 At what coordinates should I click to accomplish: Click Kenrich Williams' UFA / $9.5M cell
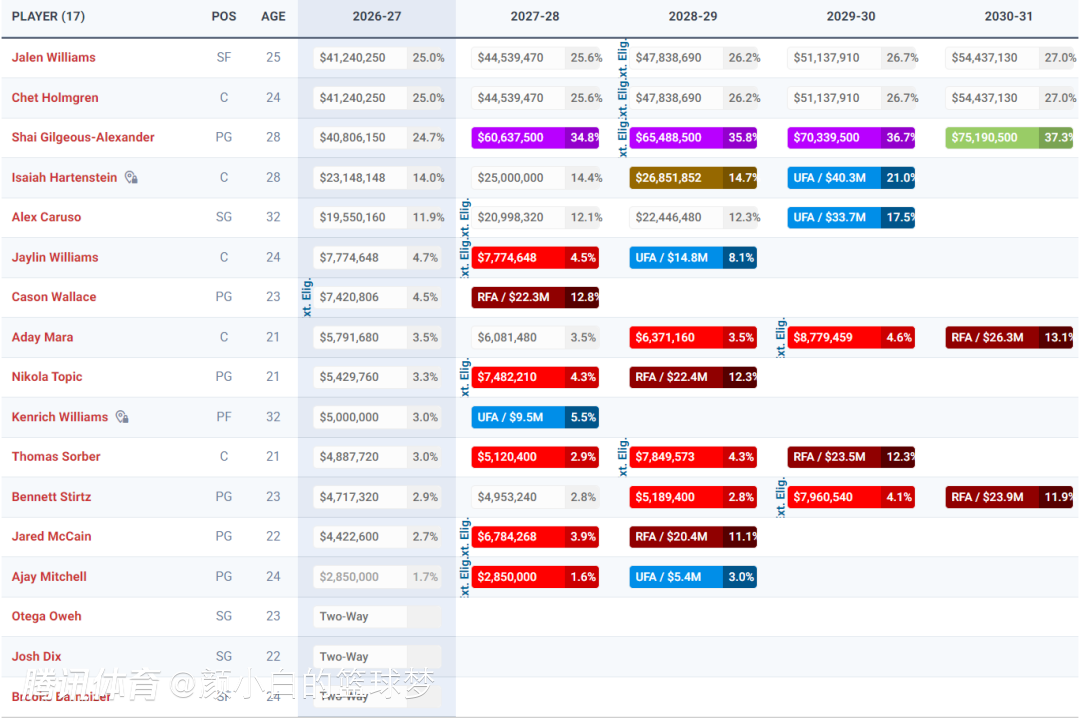[x=535, y=417]
